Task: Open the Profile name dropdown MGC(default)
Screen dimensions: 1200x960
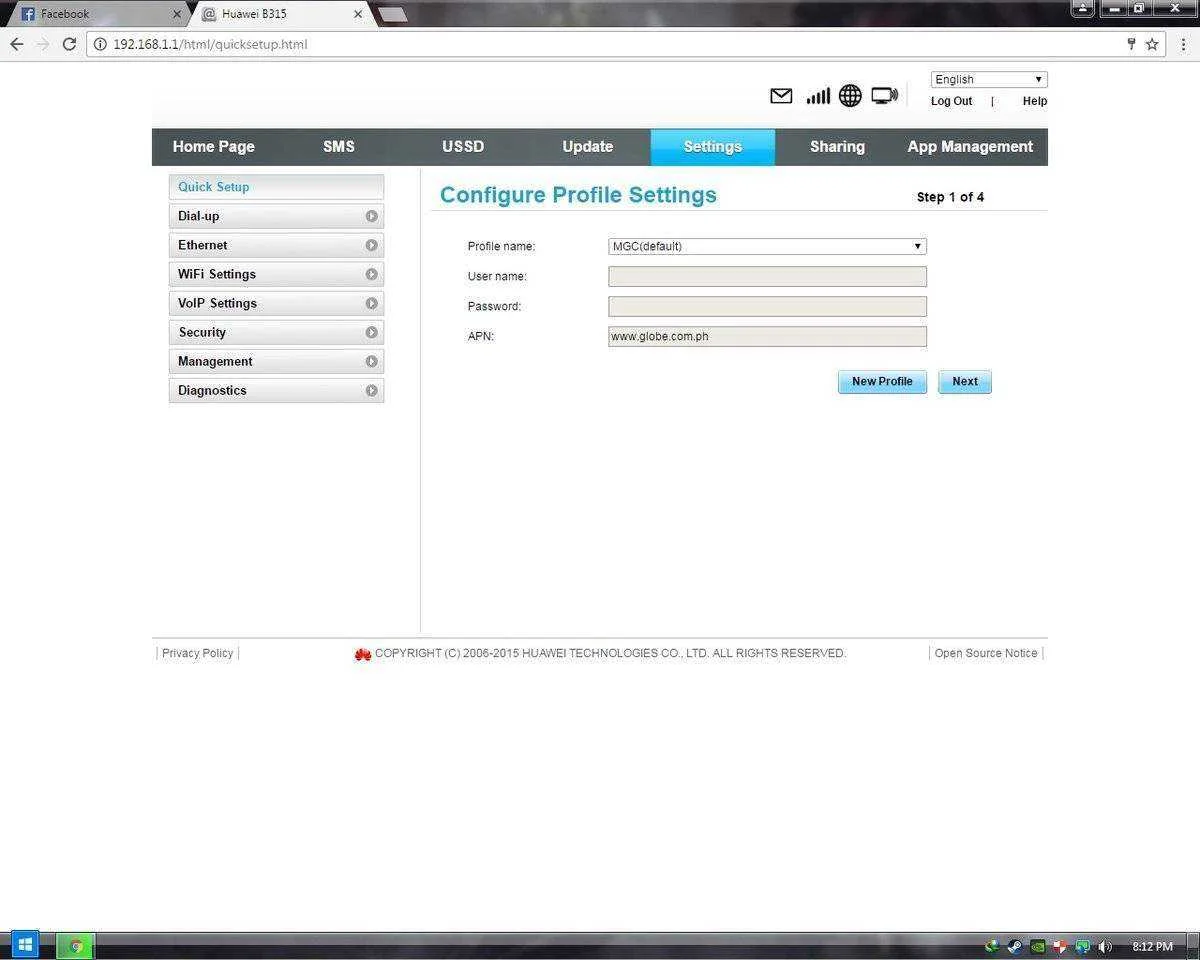Action: point(767,246)
